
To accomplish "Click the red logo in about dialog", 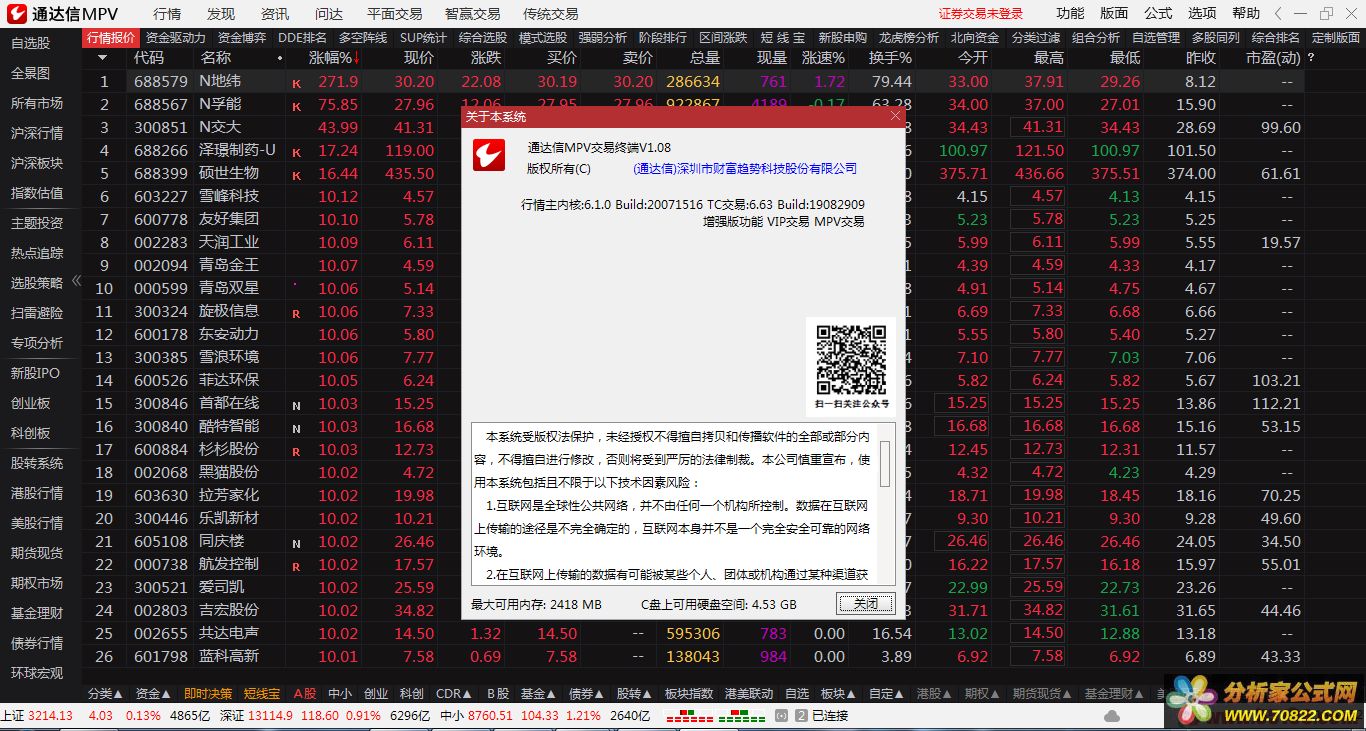I will [x=491, y=154].
